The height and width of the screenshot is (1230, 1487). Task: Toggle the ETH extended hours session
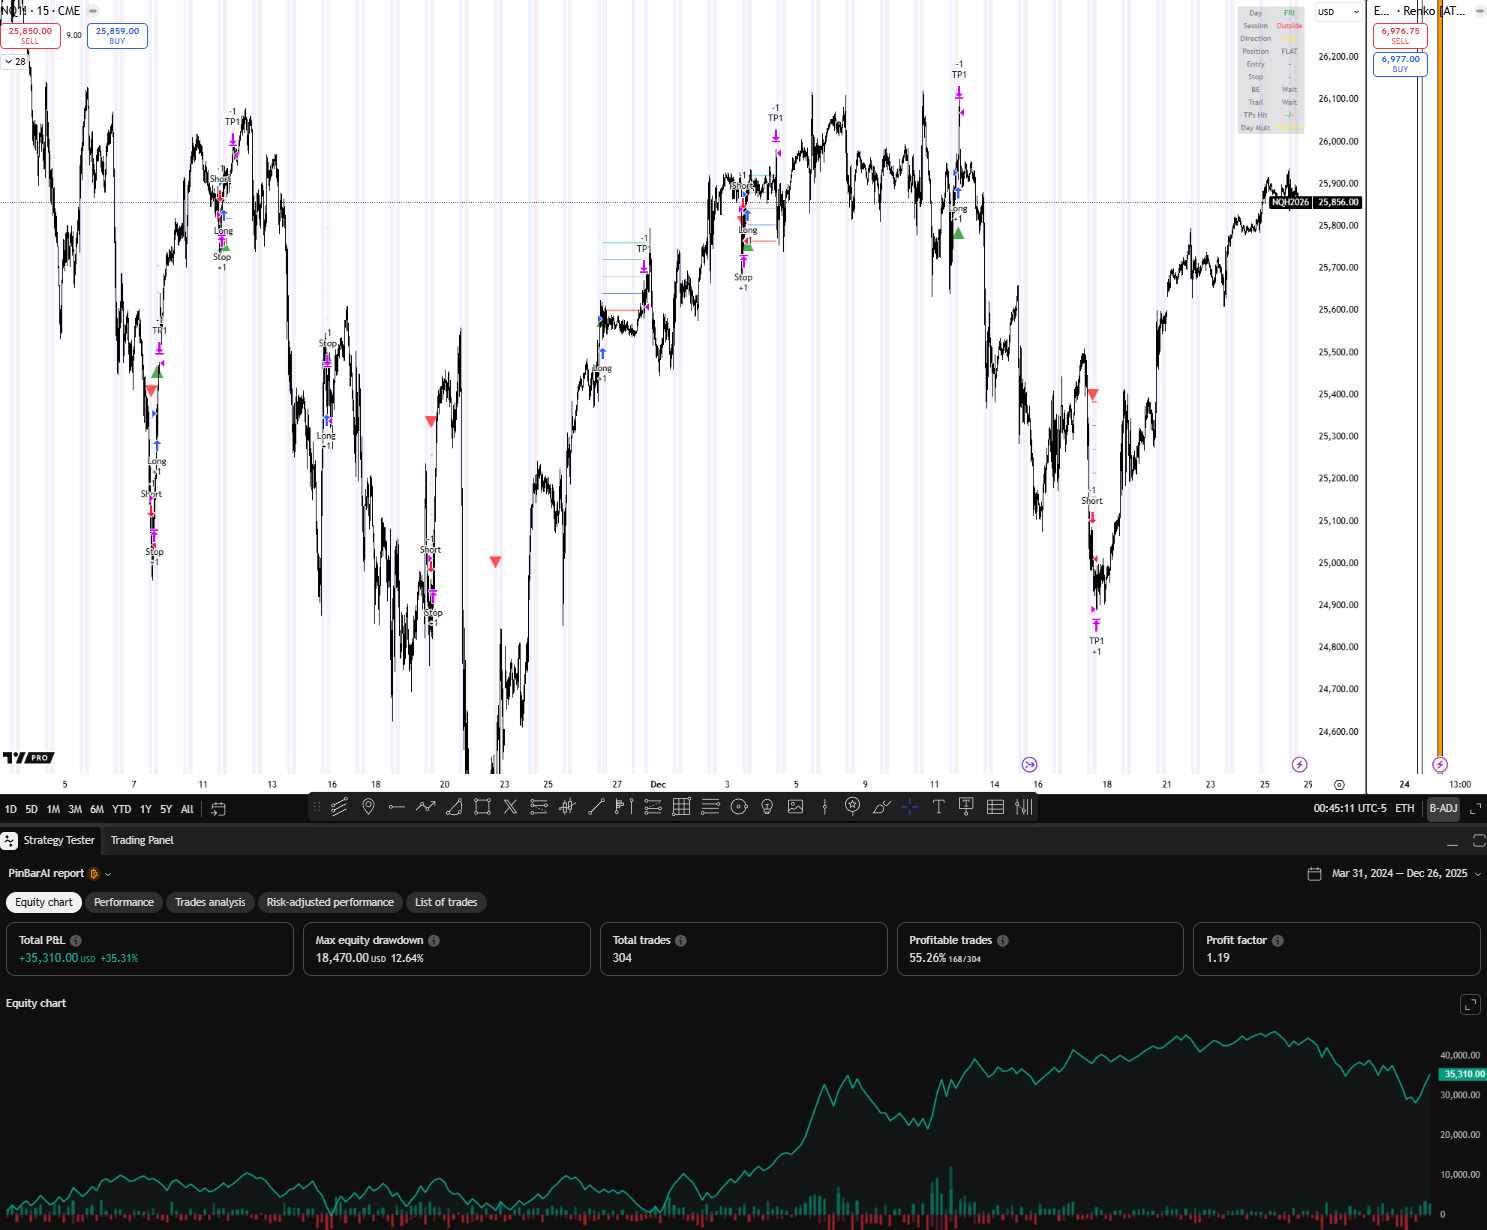click(x=1405, y=808)
